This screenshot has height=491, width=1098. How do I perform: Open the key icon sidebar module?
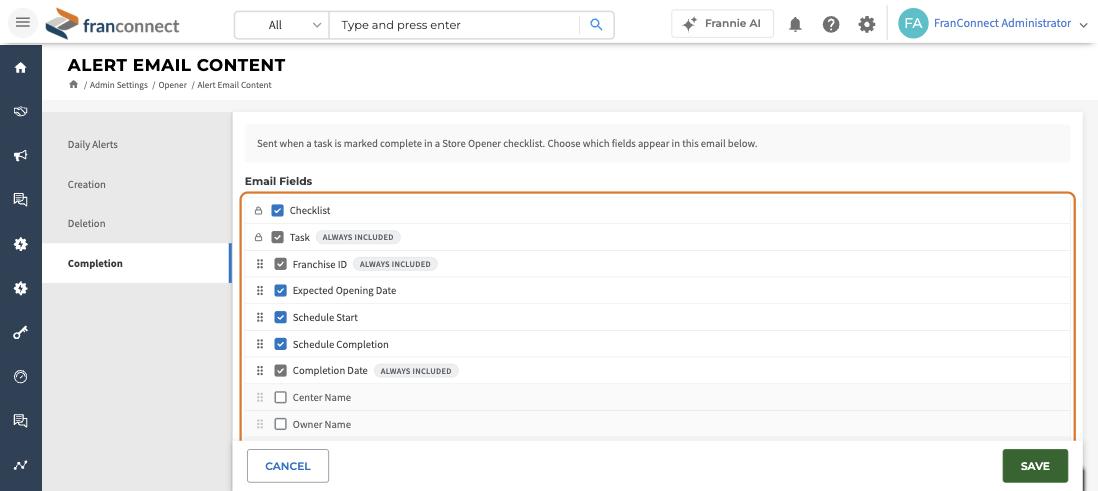point(20,333)
